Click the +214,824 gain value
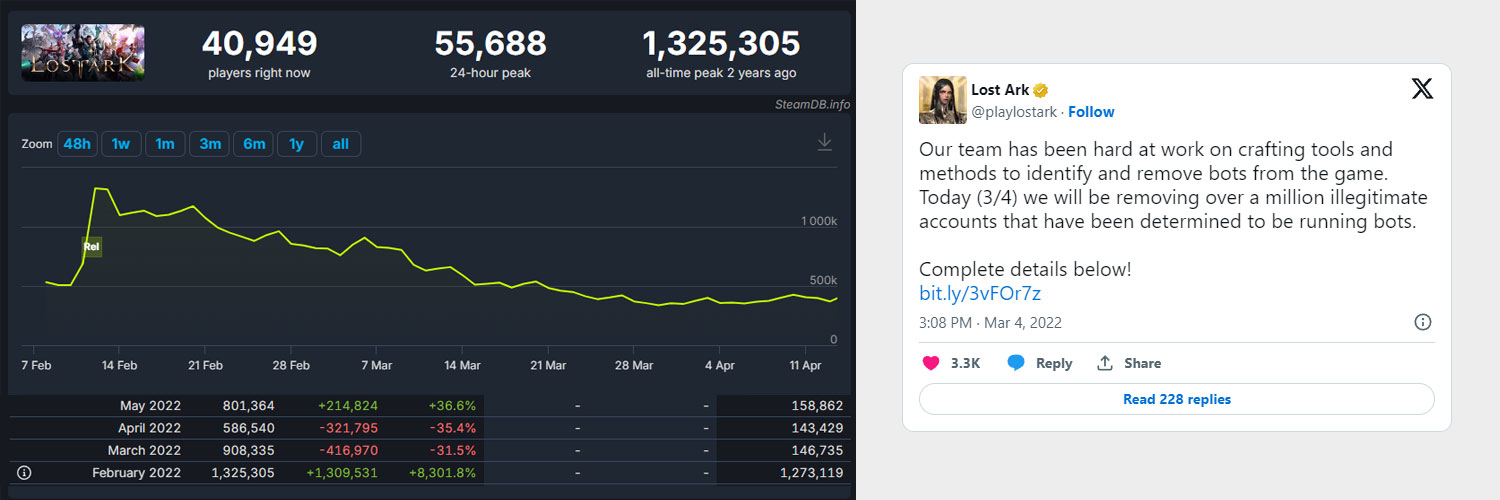 (x=348, y=406)
